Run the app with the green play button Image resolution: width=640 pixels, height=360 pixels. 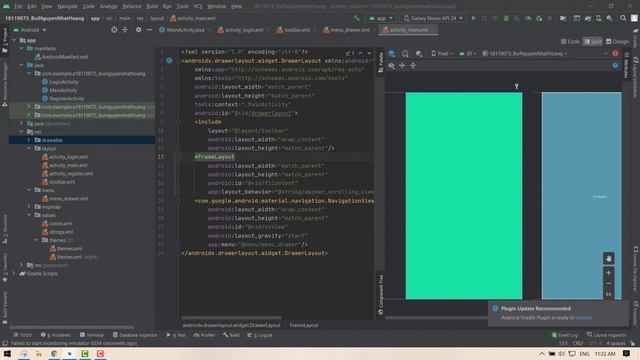[x=473, y=18]
